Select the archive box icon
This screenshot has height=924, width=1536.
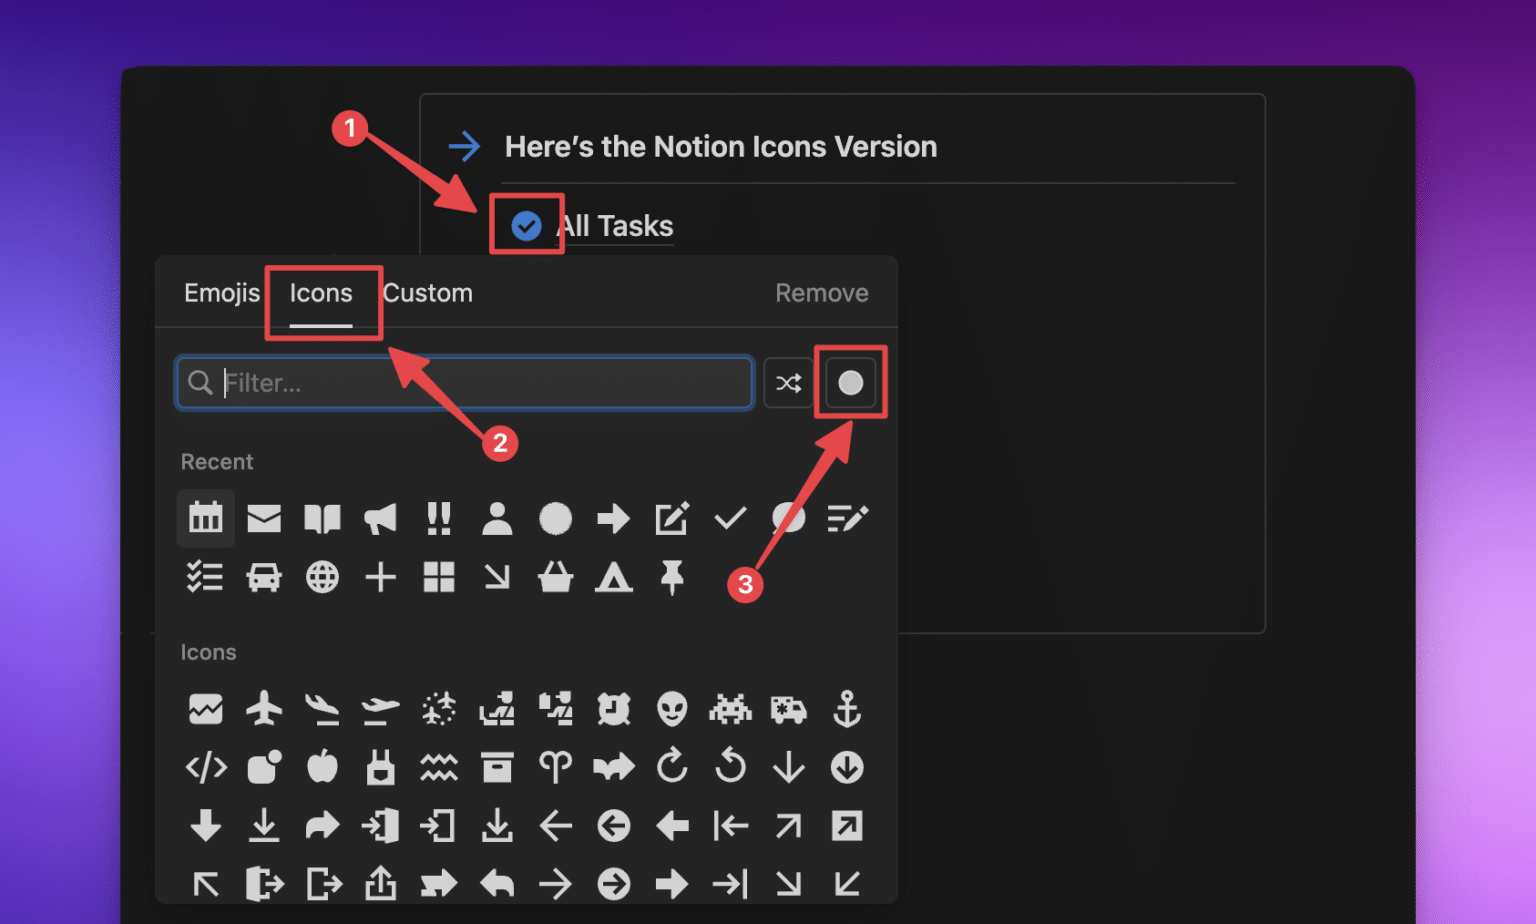(x=497, y=768)
